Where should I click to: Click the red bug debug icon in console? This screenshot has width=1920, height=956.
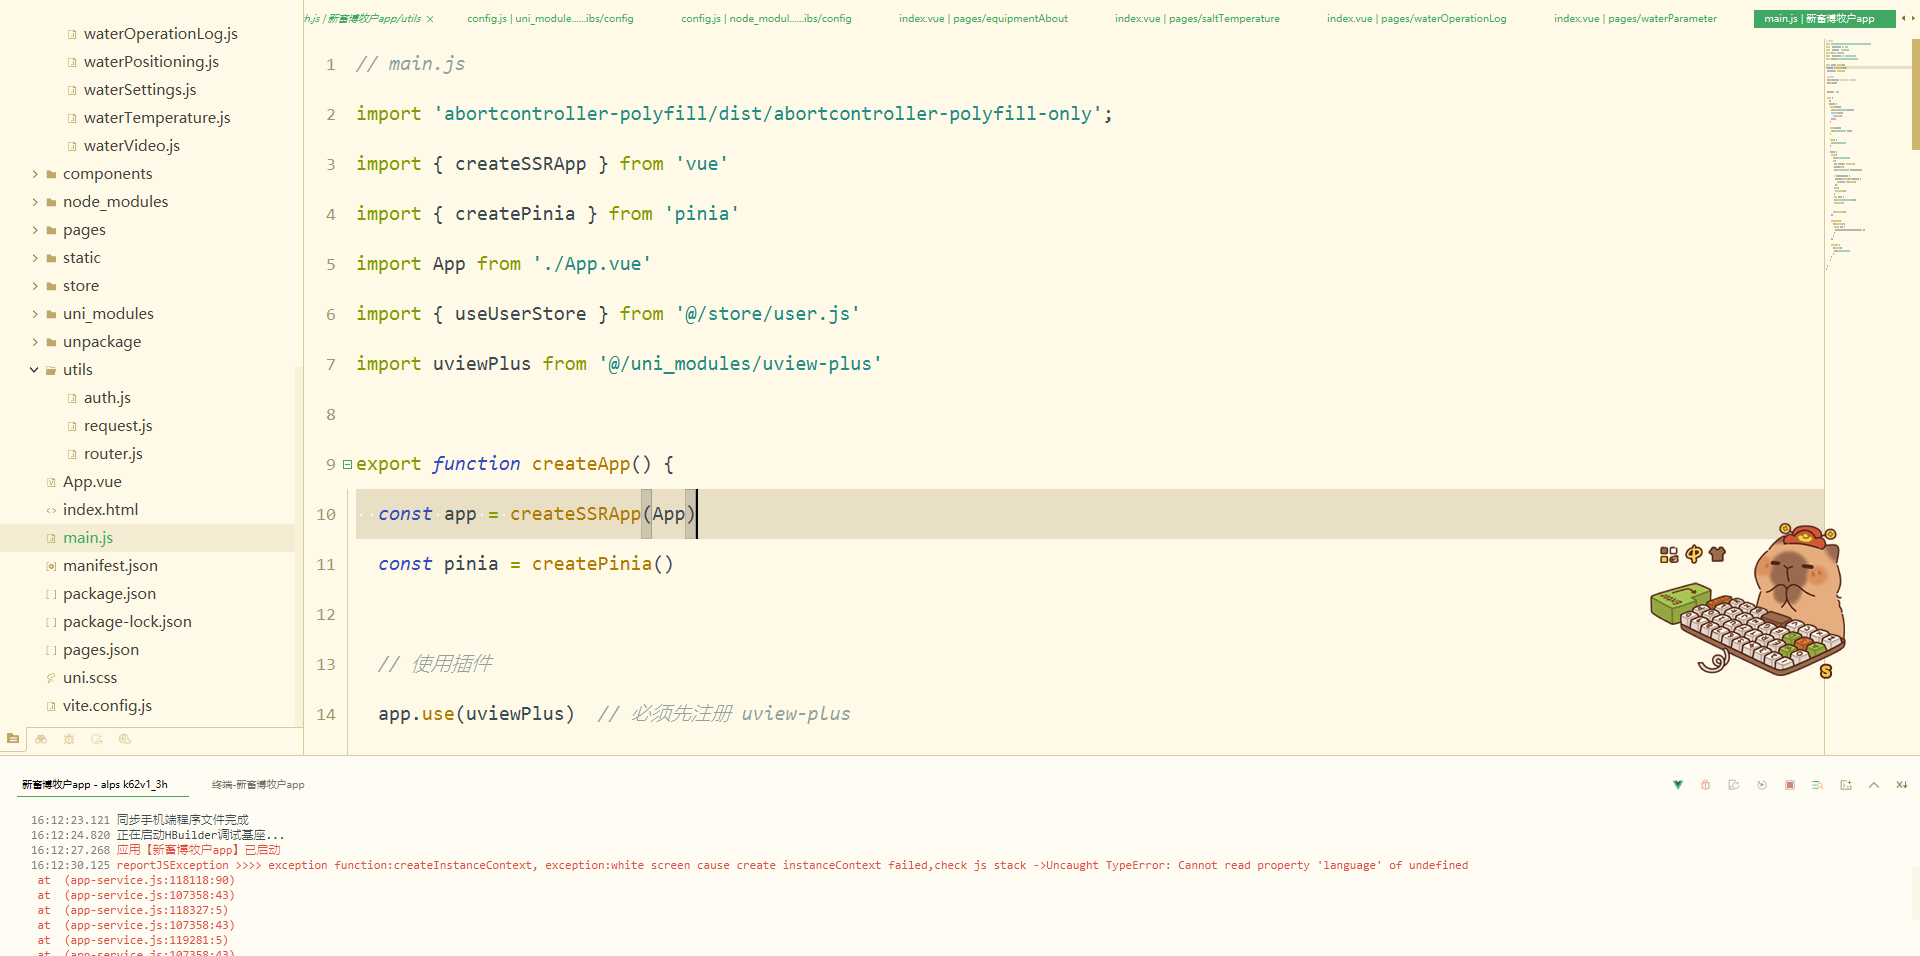point(1706,785)
